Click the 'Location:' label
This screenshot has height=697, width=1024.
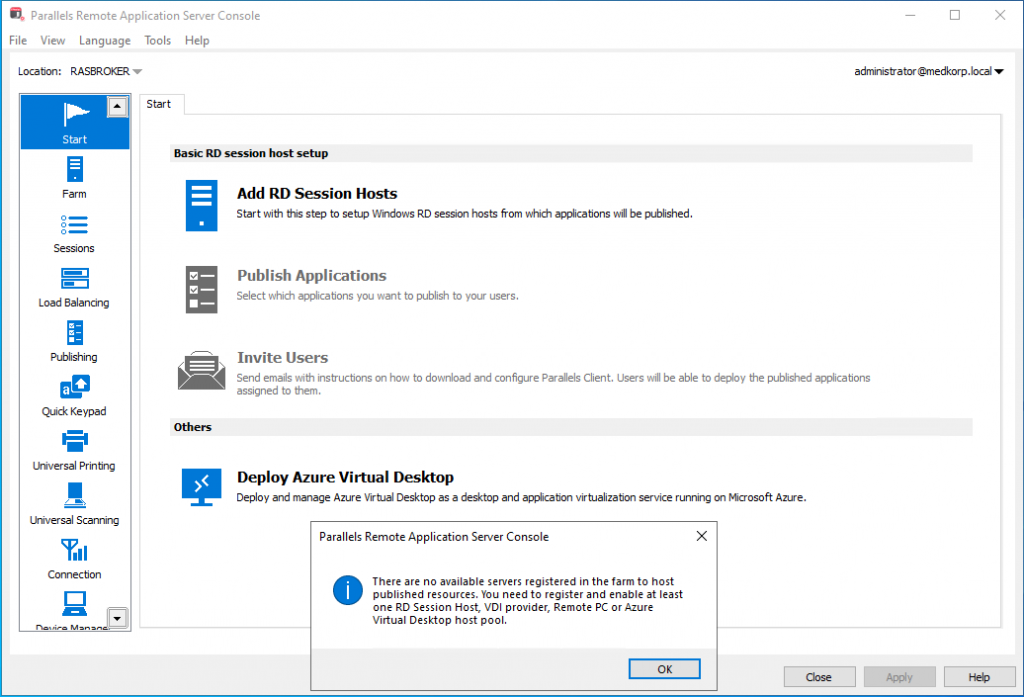coord(39,71)
